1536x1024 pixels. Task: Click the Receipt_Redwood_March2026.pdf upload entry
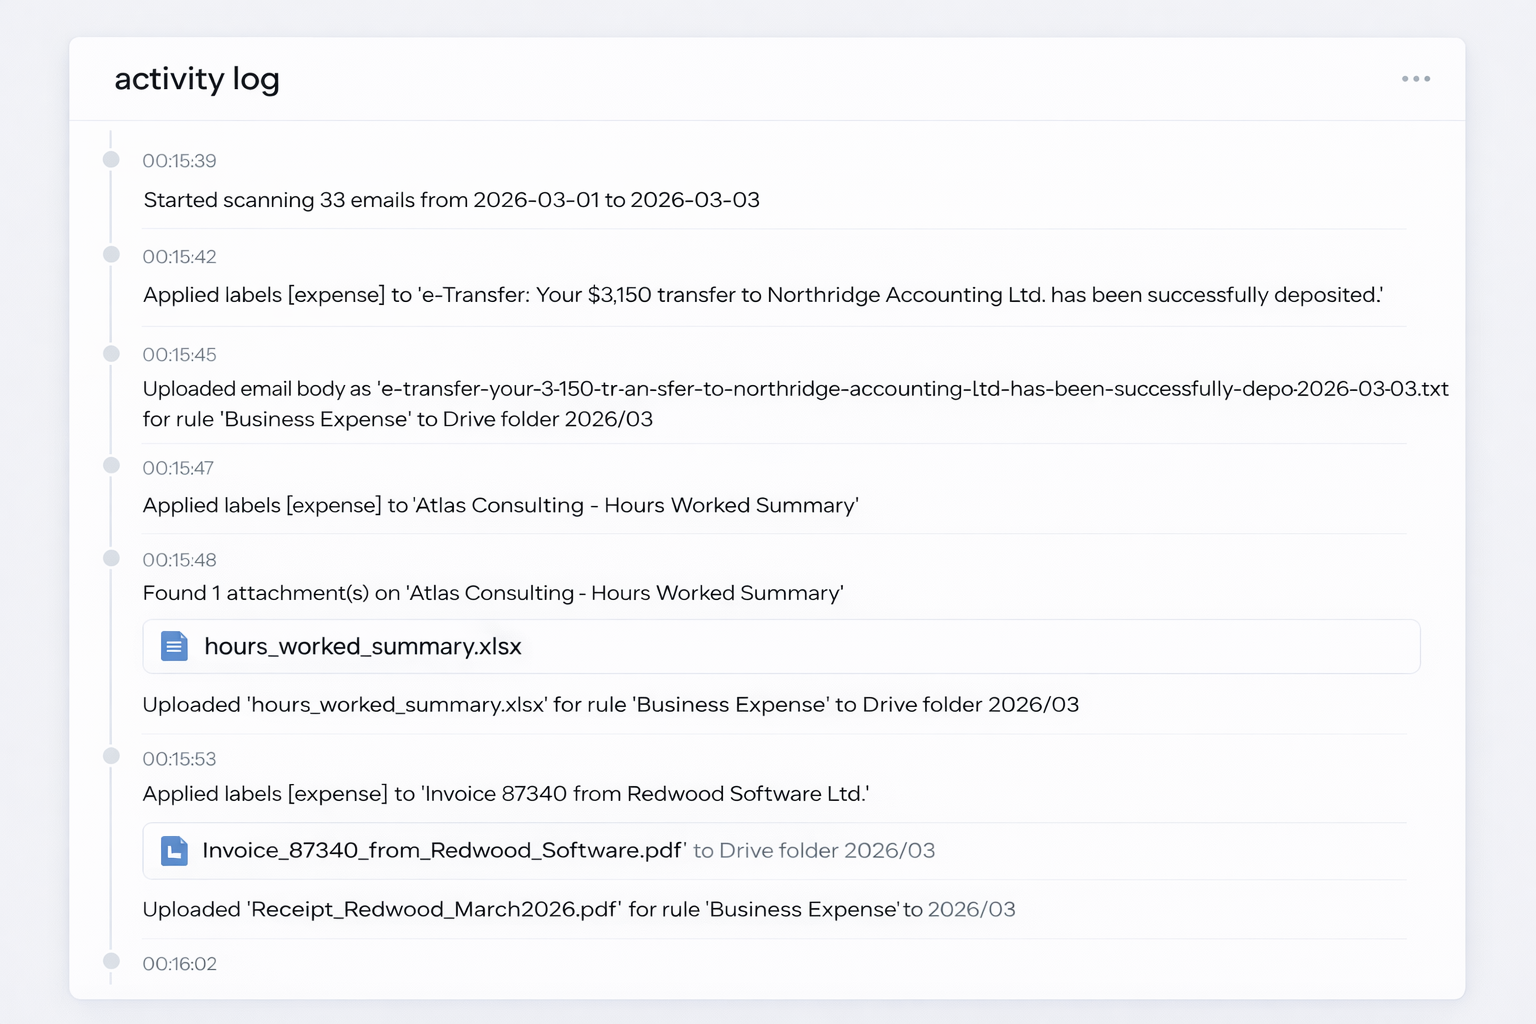coord(578,910)
